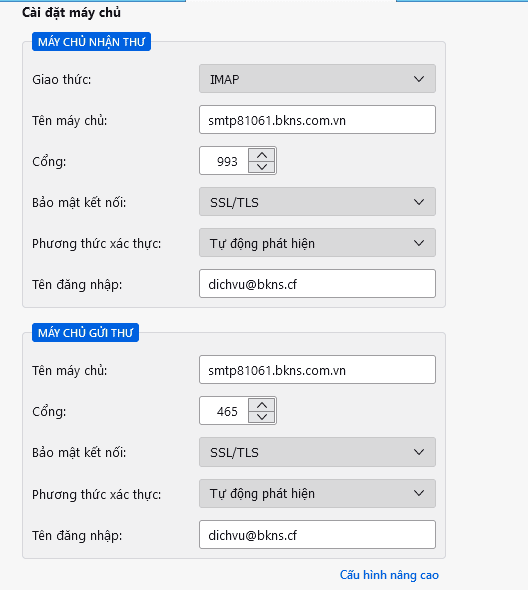Open the Giao thức IMAP dropdown

(x=317, y=79)
